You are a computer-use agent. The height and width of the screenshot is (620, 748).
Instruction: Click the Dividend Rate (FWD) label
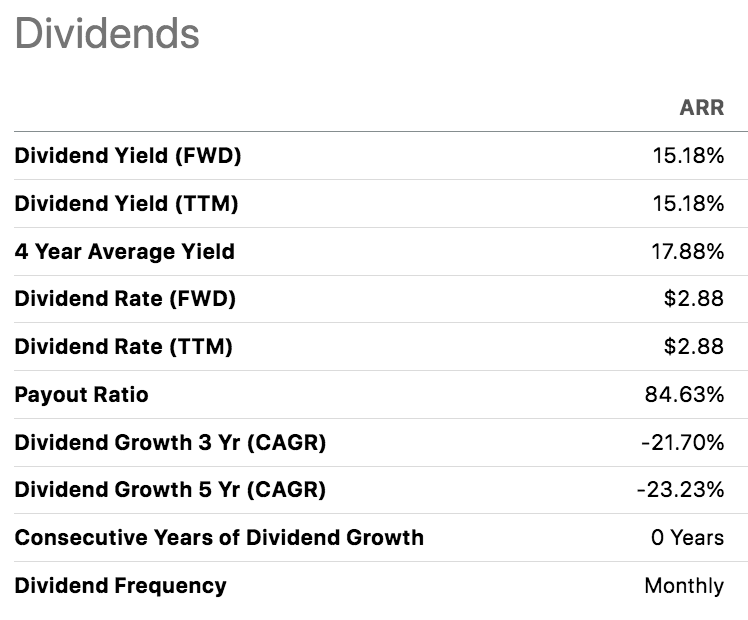(x=125, y=299)
